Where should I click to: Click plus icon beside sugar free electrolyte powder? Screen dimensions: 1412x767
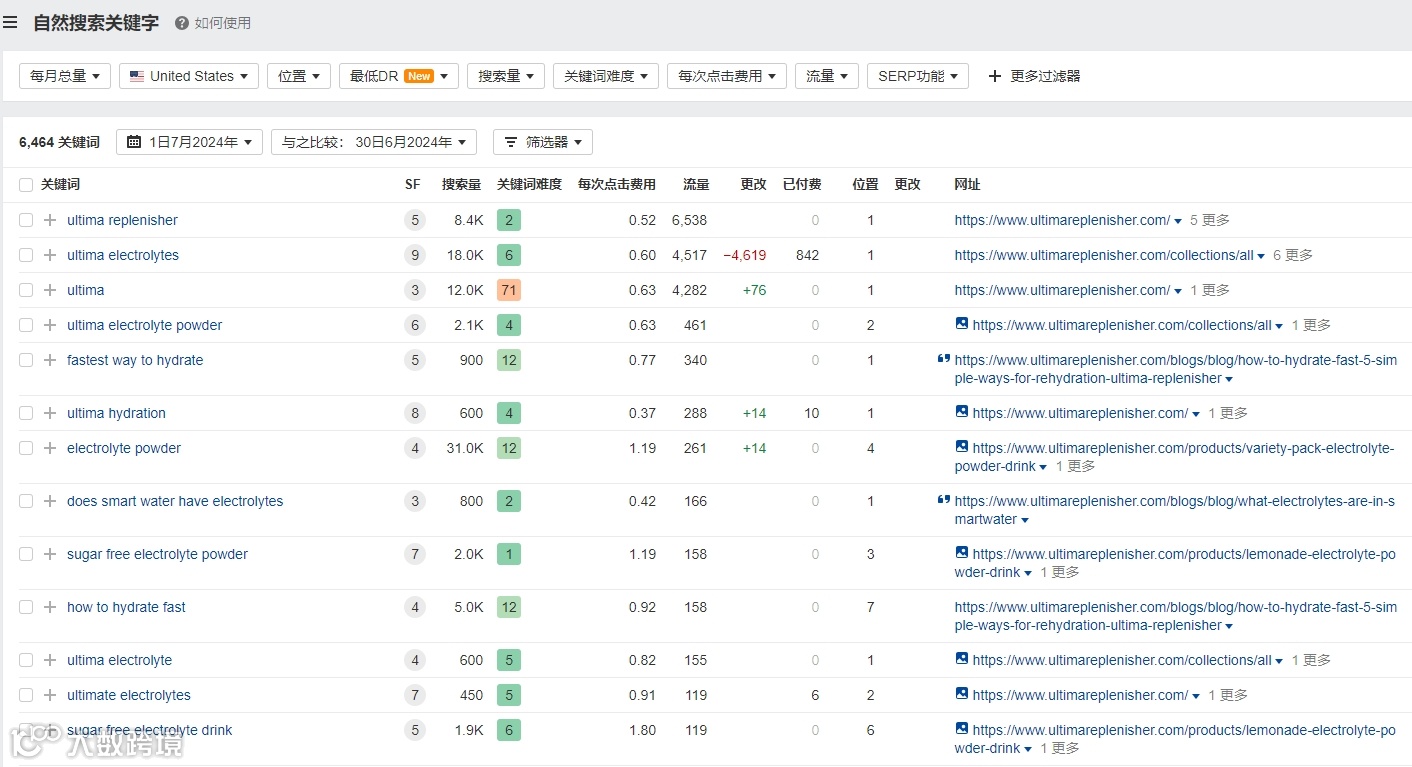50,554
